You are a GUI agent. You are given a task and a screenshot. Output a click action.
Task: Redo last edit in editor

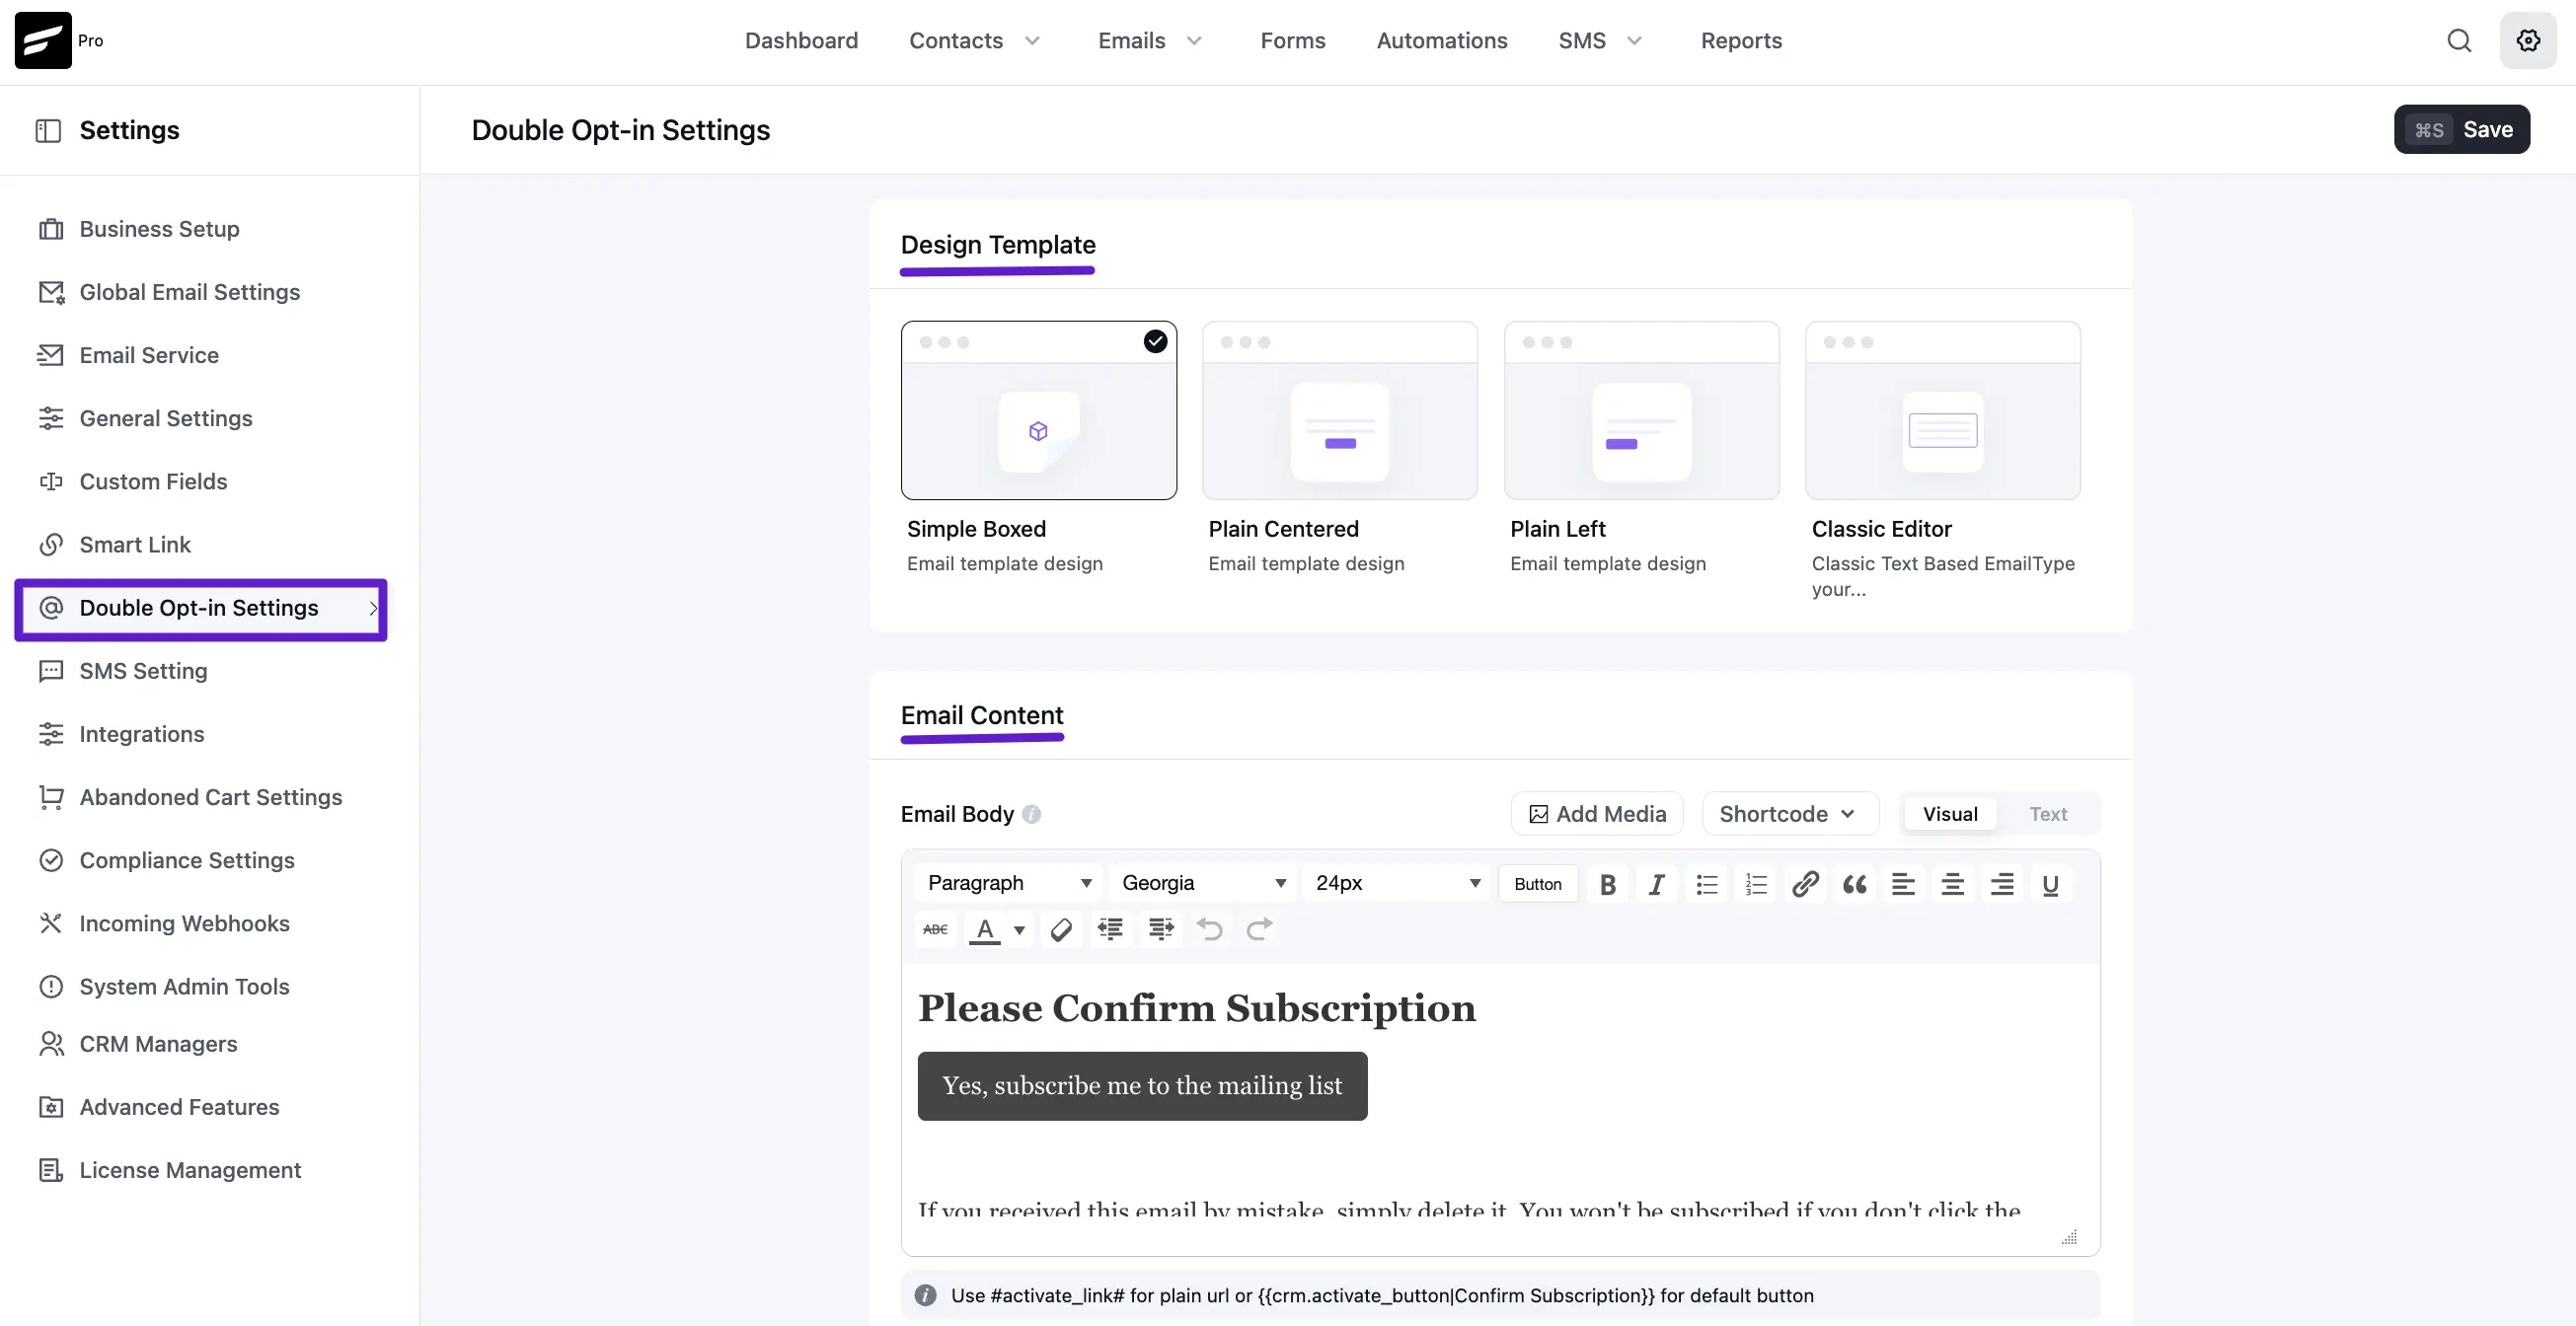[1259, 929]
